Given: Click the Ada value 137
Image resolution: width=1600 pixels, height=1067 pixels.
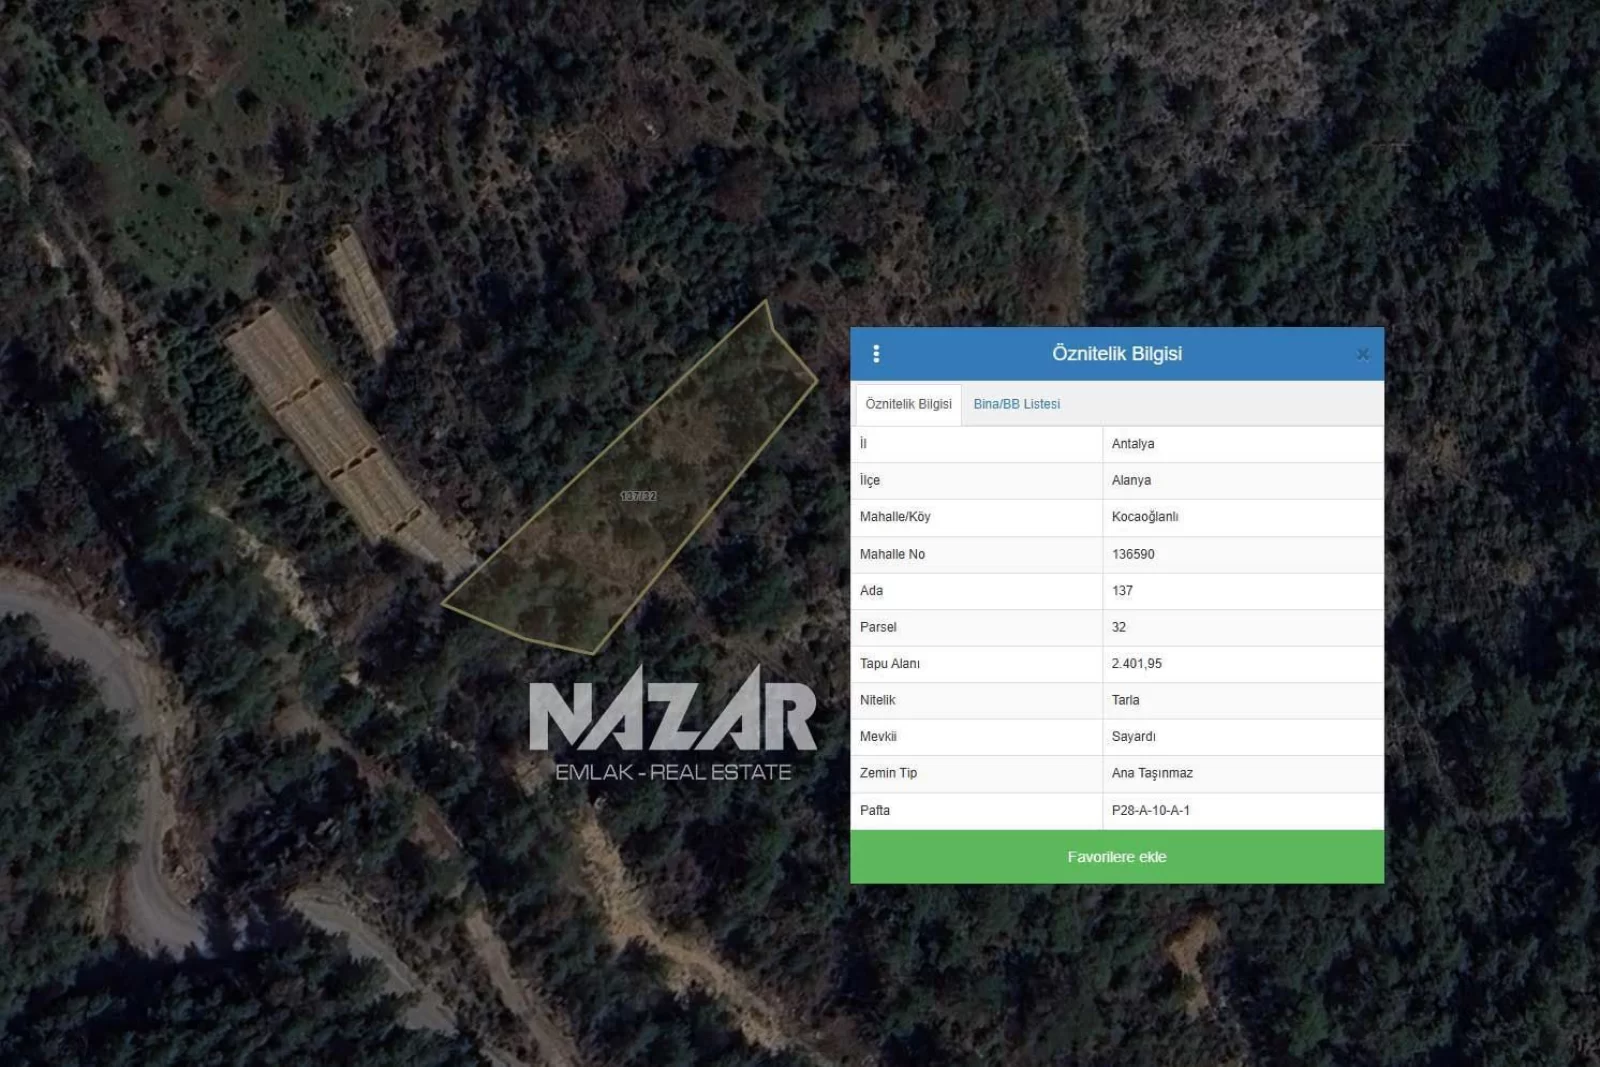Looking at the screenshot, I should tap(1122, 591).
